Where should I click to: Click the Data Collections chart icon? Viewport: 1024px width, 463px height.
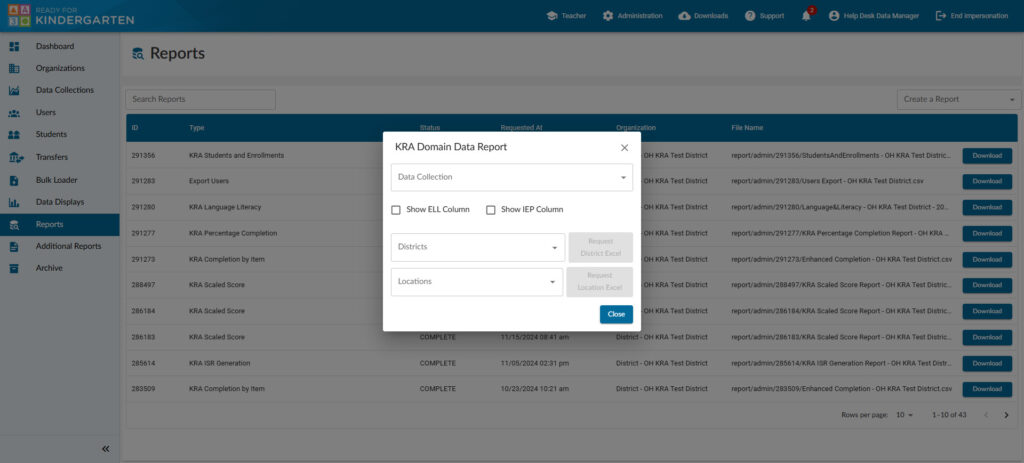point(14,91)
